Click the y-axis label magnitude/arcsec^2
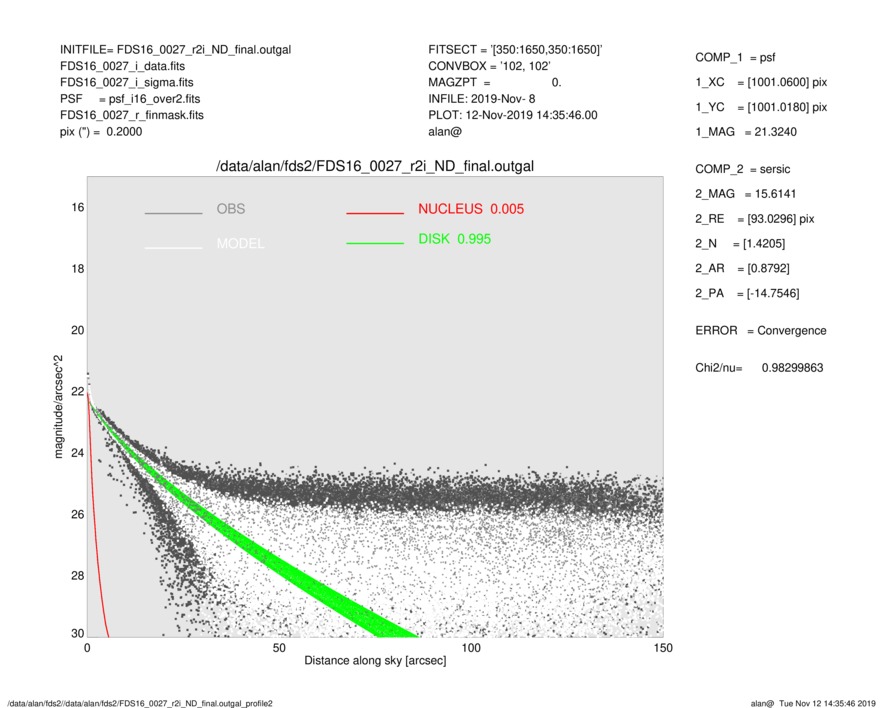The height and width of the screenshot is (708, 885). click(x=58, y=407)
